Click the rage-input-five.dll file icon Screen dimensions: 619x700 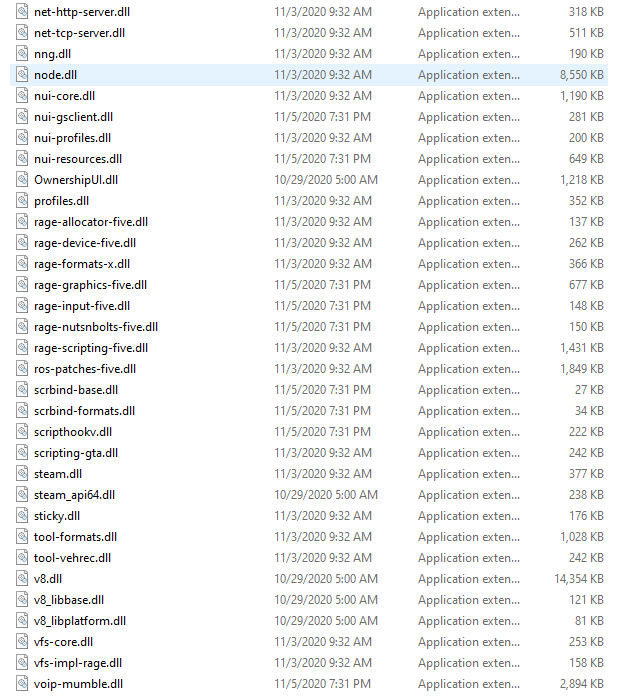coord(22,305)
